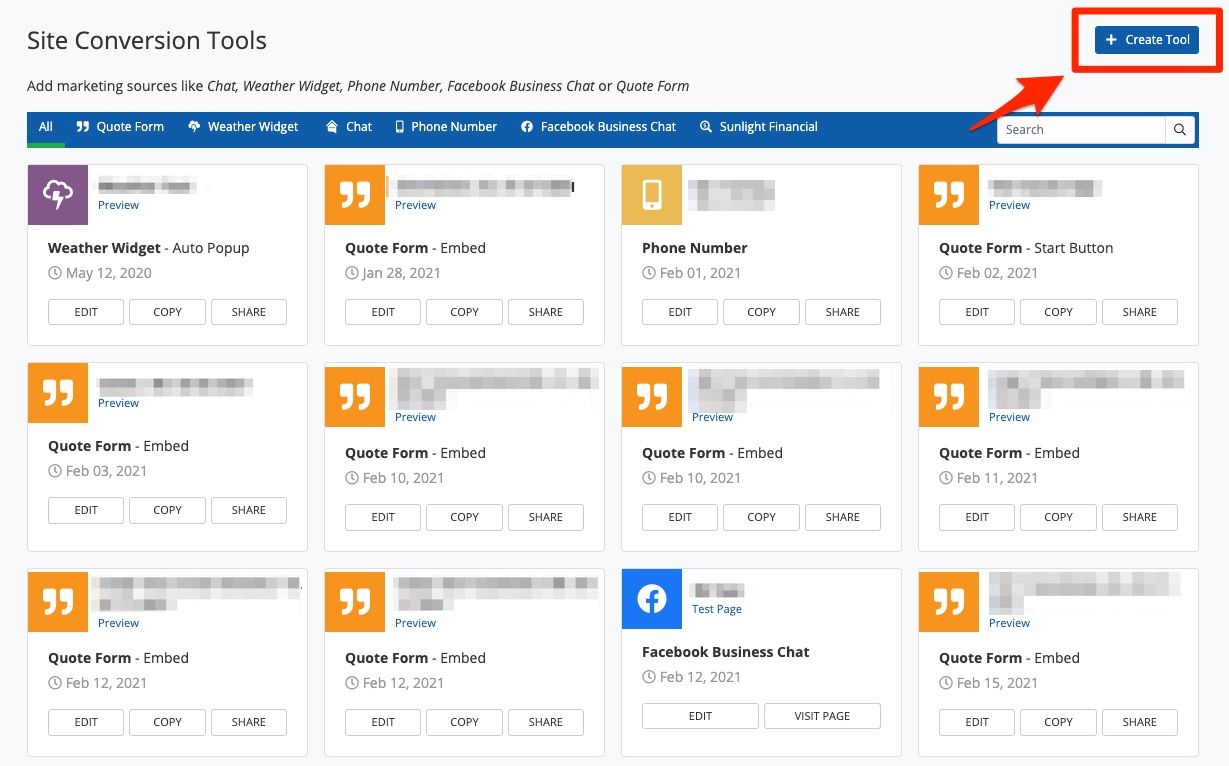Click the orange quote icon dated Jan 28, 2021

click(x=355, y=195)
